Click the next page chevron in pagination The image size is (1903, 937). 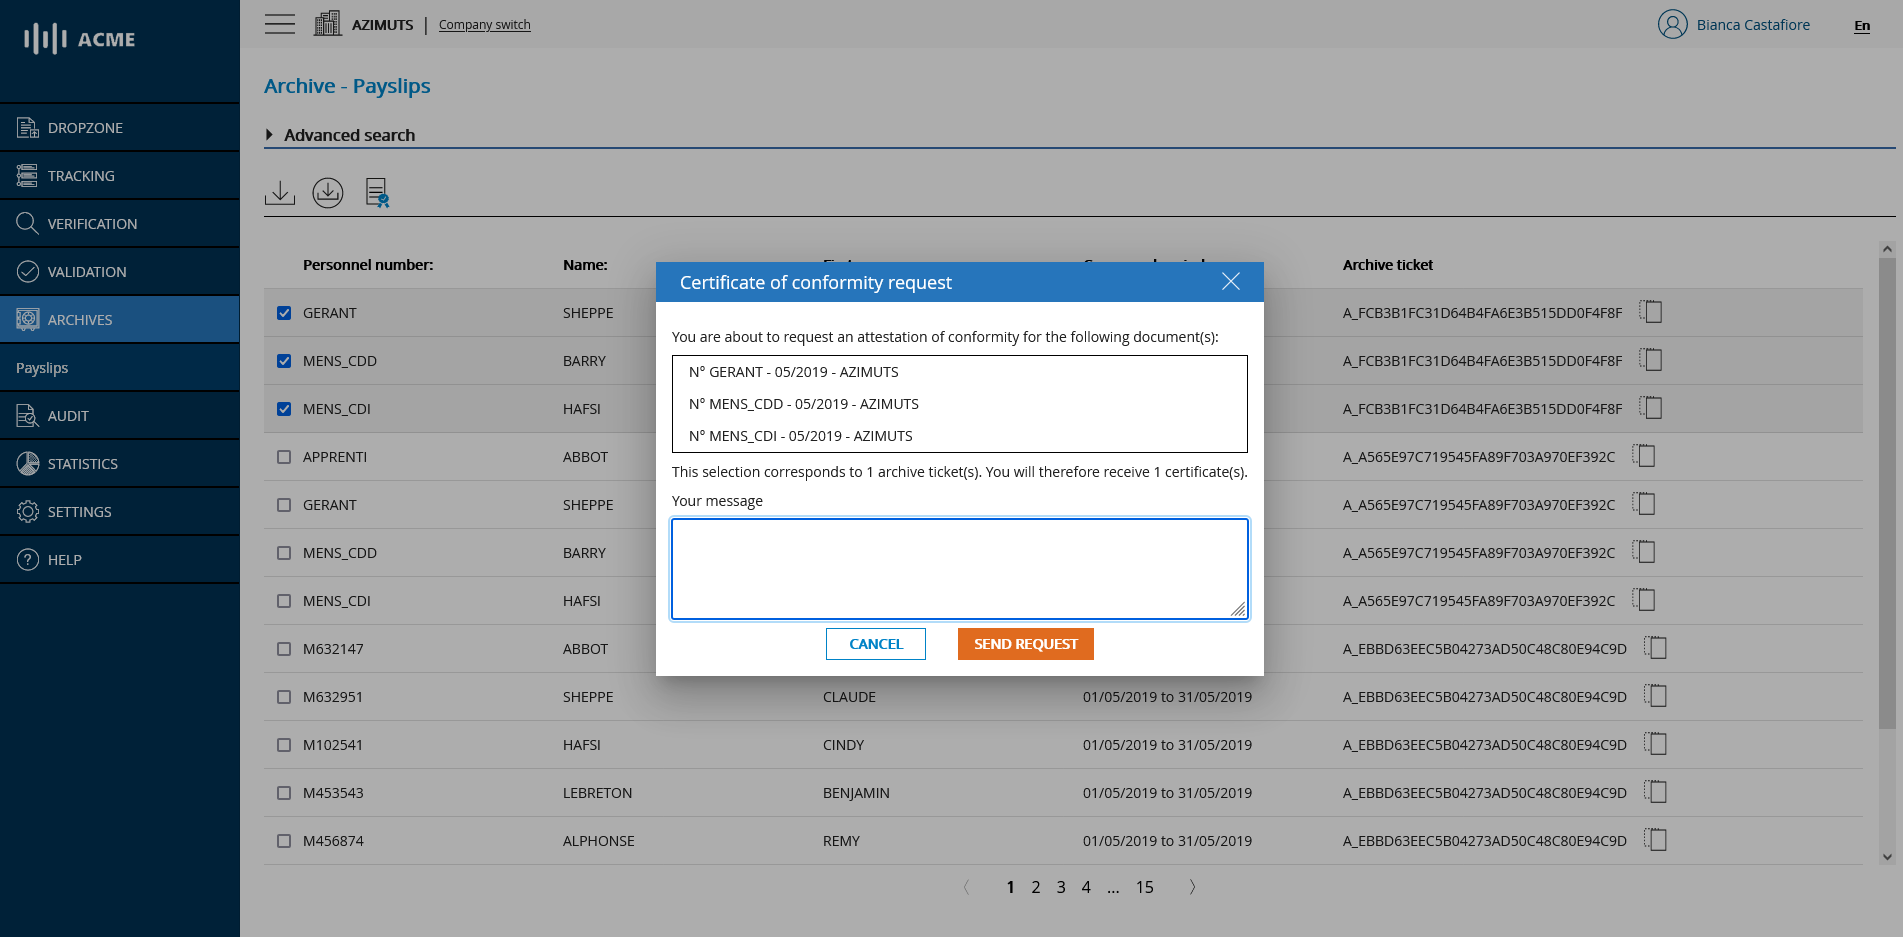coord(1192,887)
